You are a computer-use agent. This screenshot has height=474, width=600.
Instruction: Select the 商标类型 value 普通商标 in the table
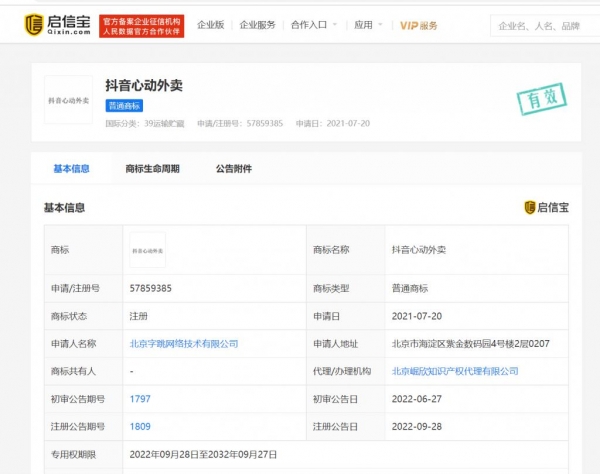(410, 288)
